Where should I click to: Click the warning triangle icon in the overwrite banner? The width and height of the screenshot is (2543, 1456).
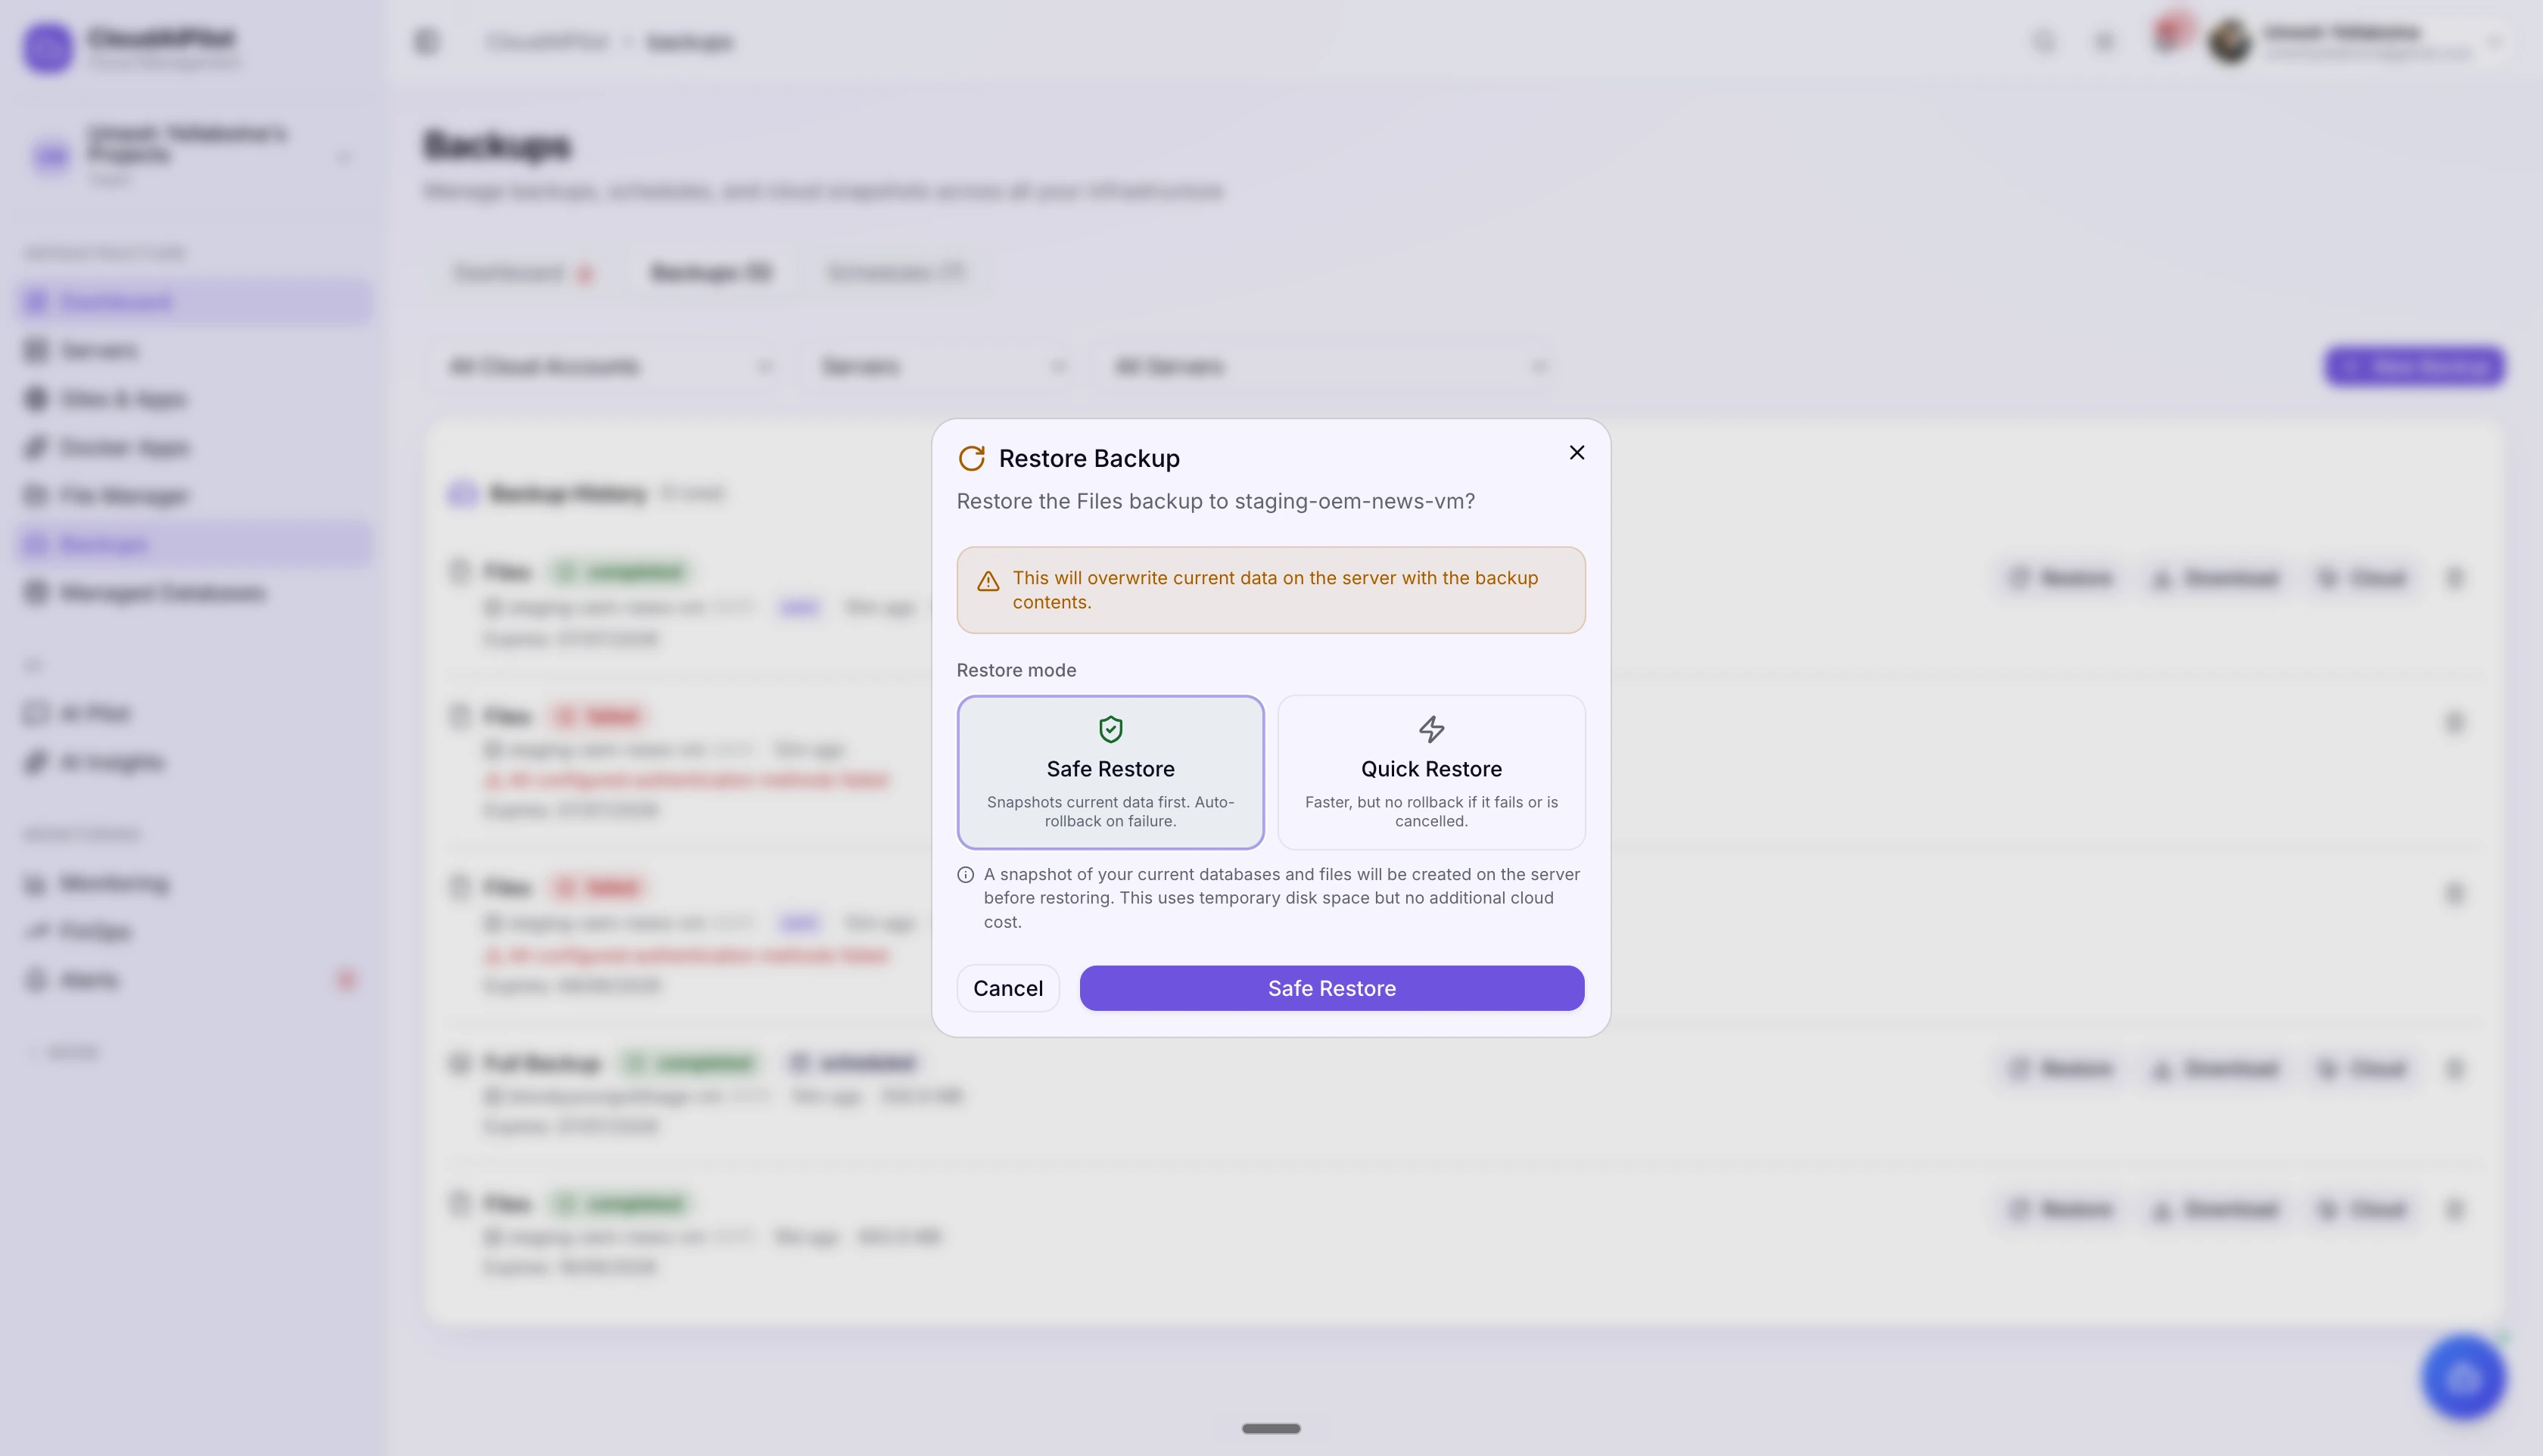coord(988,581)
